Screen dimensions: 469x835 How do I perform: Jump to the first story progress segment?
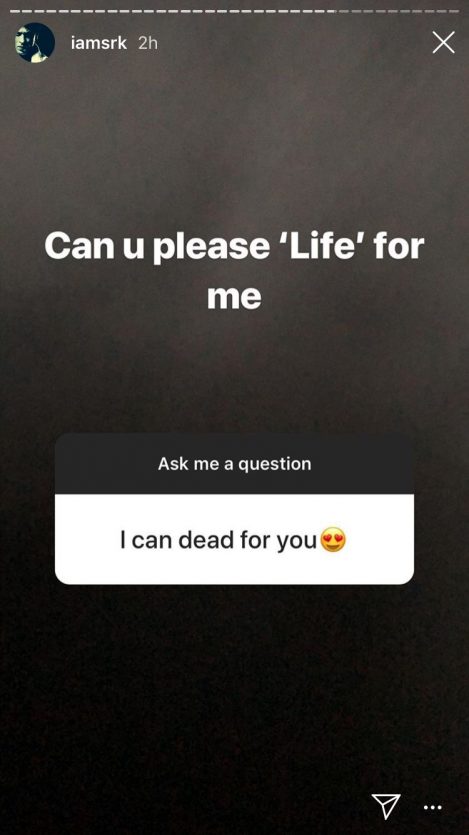click(x=15, y=11)
